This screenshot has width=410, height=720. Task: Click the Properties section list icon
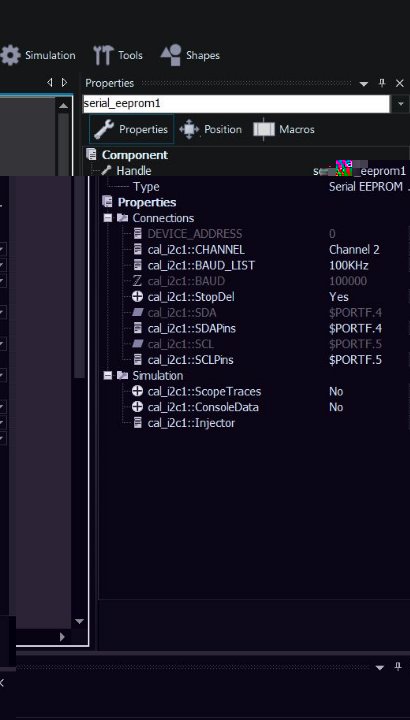pos(107,202)
